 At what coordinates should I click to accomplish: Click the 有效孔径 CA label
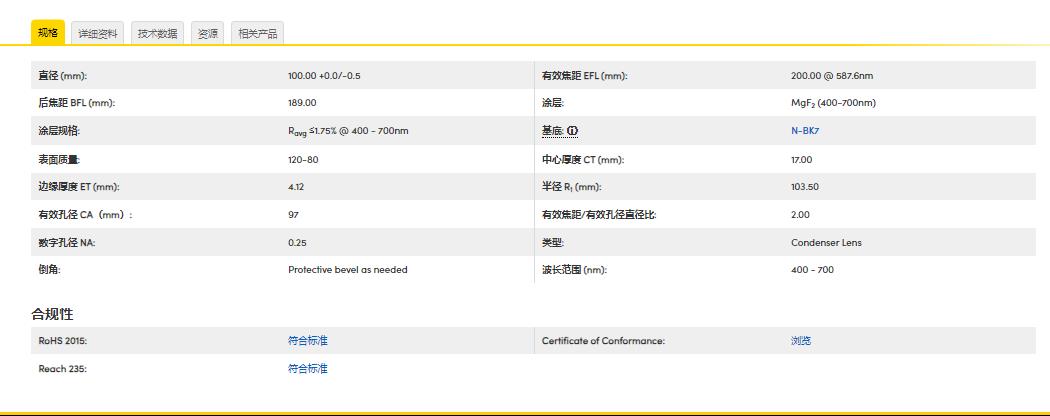click(86, 215)
